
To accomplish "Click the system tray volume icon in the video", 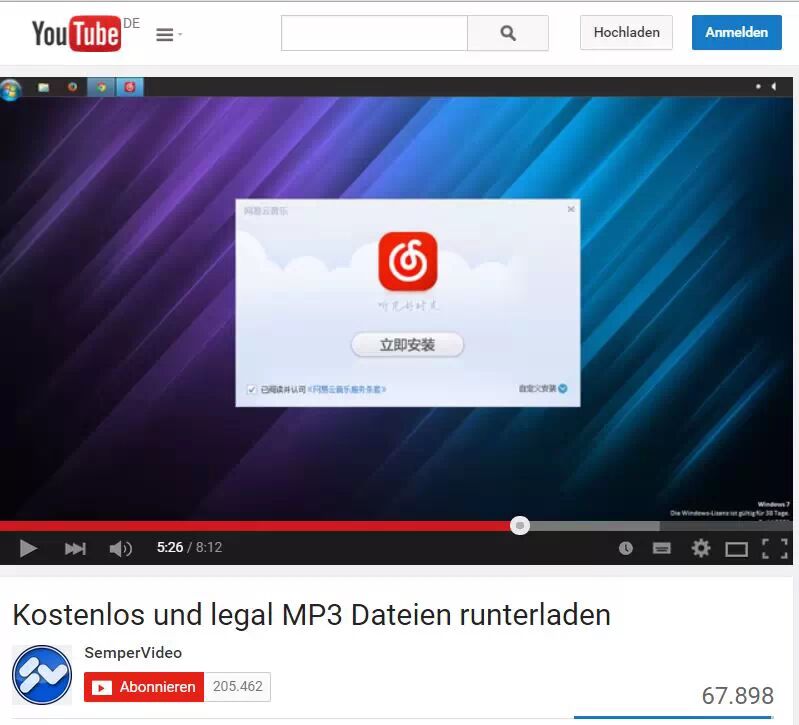I will click(x=774, y=87).
